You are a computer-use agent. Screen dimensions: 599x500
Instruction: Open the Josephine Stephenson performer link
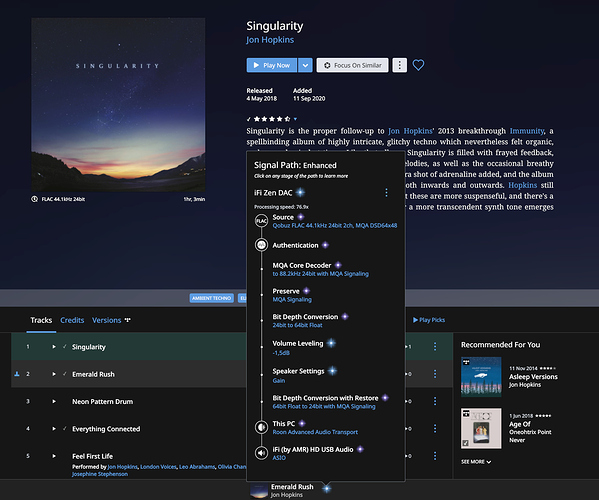(x=100, y=474)
